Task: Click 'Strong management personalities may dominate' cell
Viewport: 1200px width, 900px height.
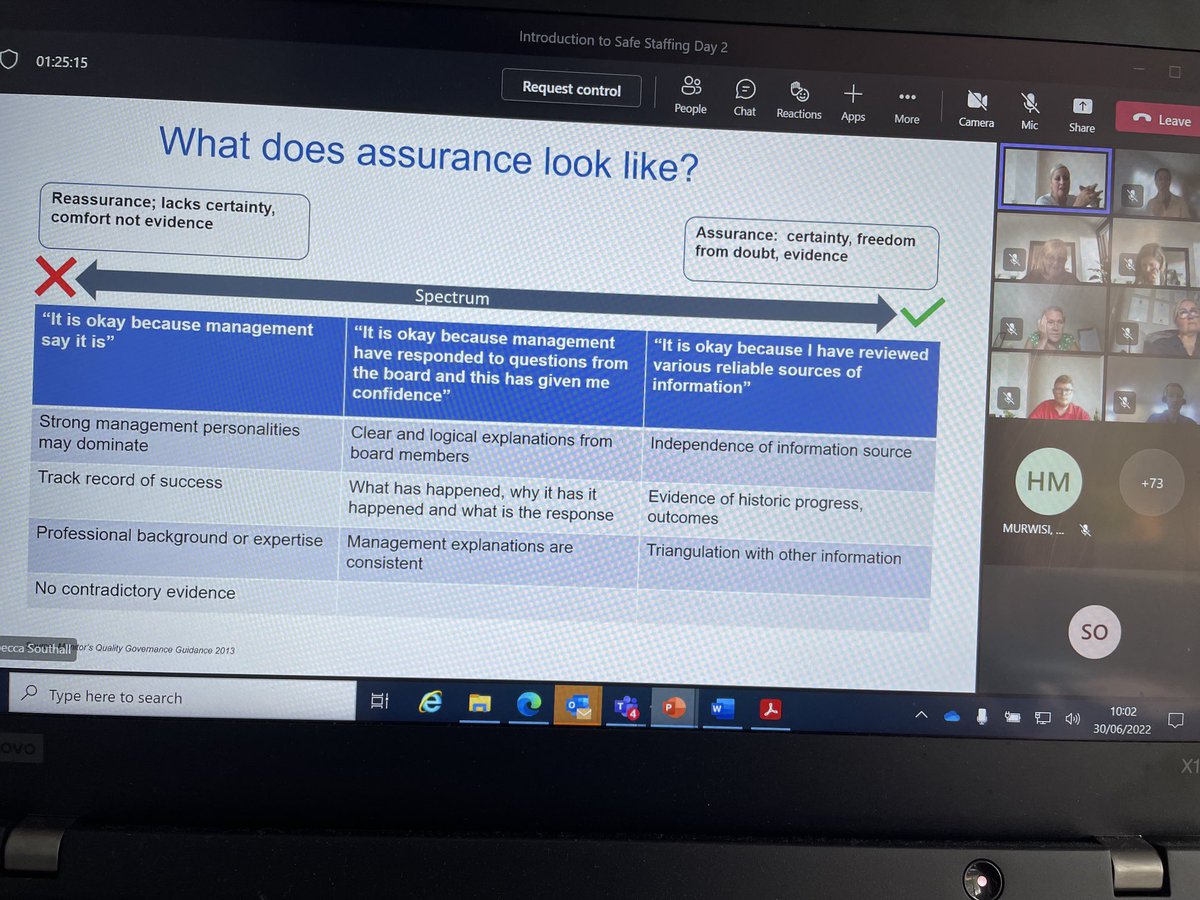Action: (x=188, y=437)
